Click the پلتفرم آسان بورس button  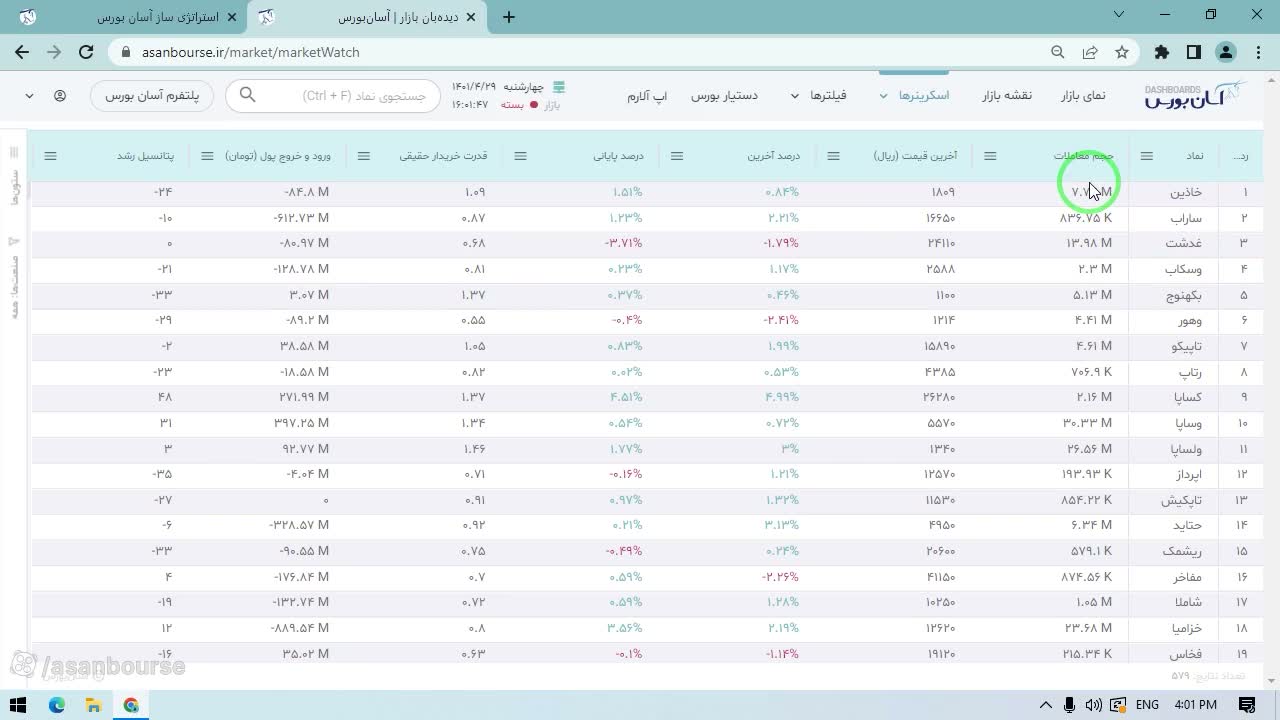tap(152, 96)
